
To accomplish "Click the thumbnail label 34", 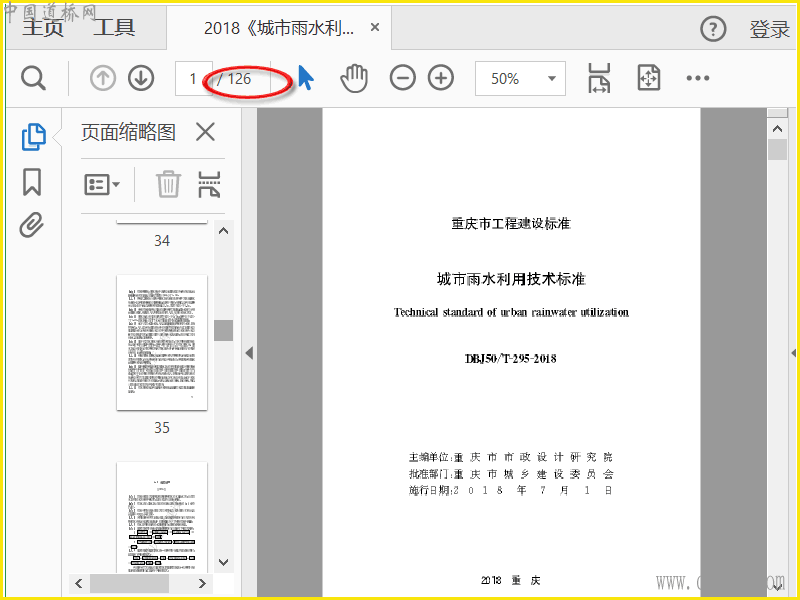I will coord(162,241).
